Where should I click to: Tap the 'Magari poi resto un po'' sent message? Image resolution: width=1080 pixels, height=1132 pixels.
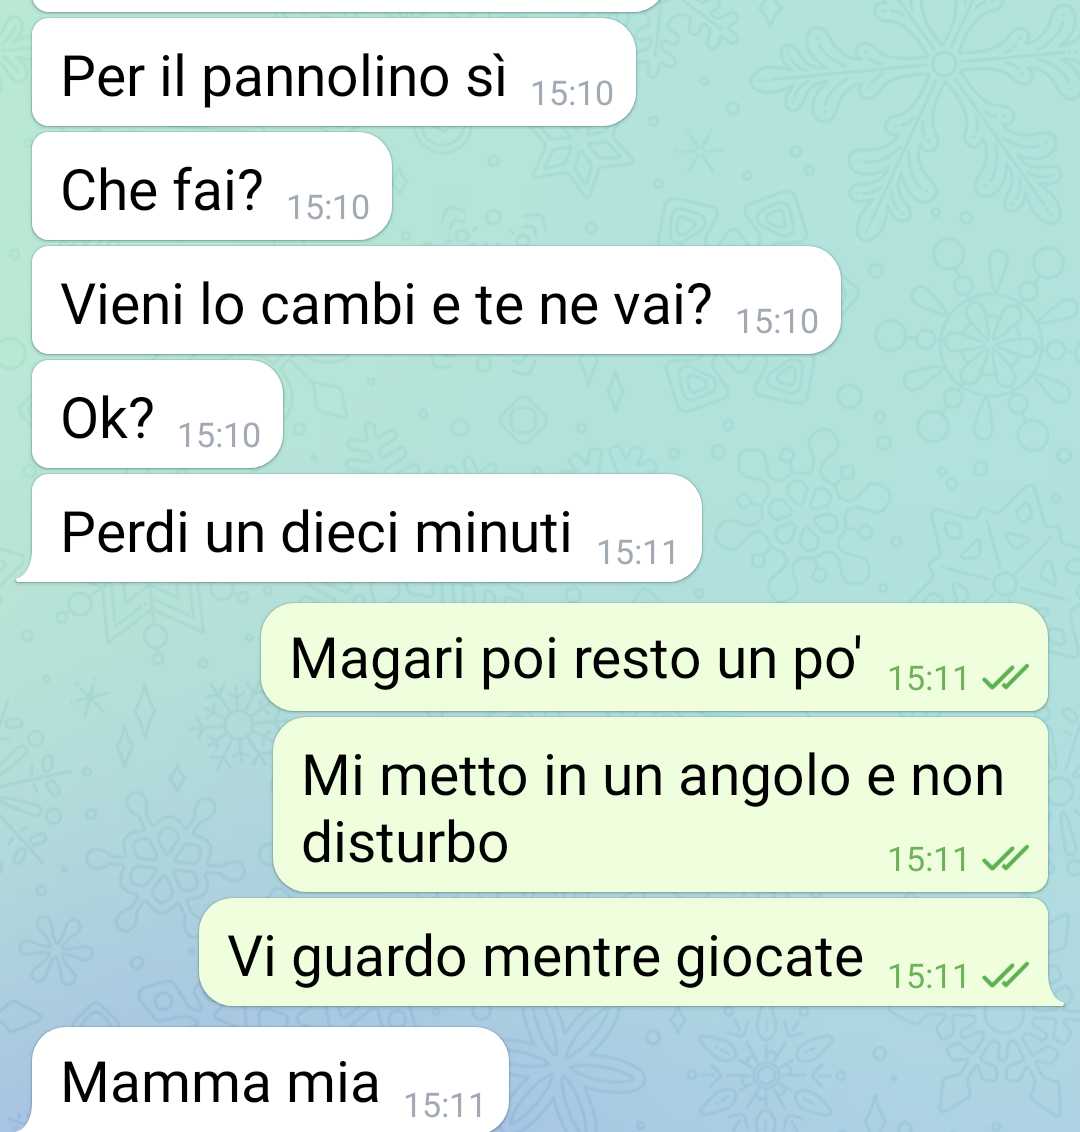click(654, 657)
